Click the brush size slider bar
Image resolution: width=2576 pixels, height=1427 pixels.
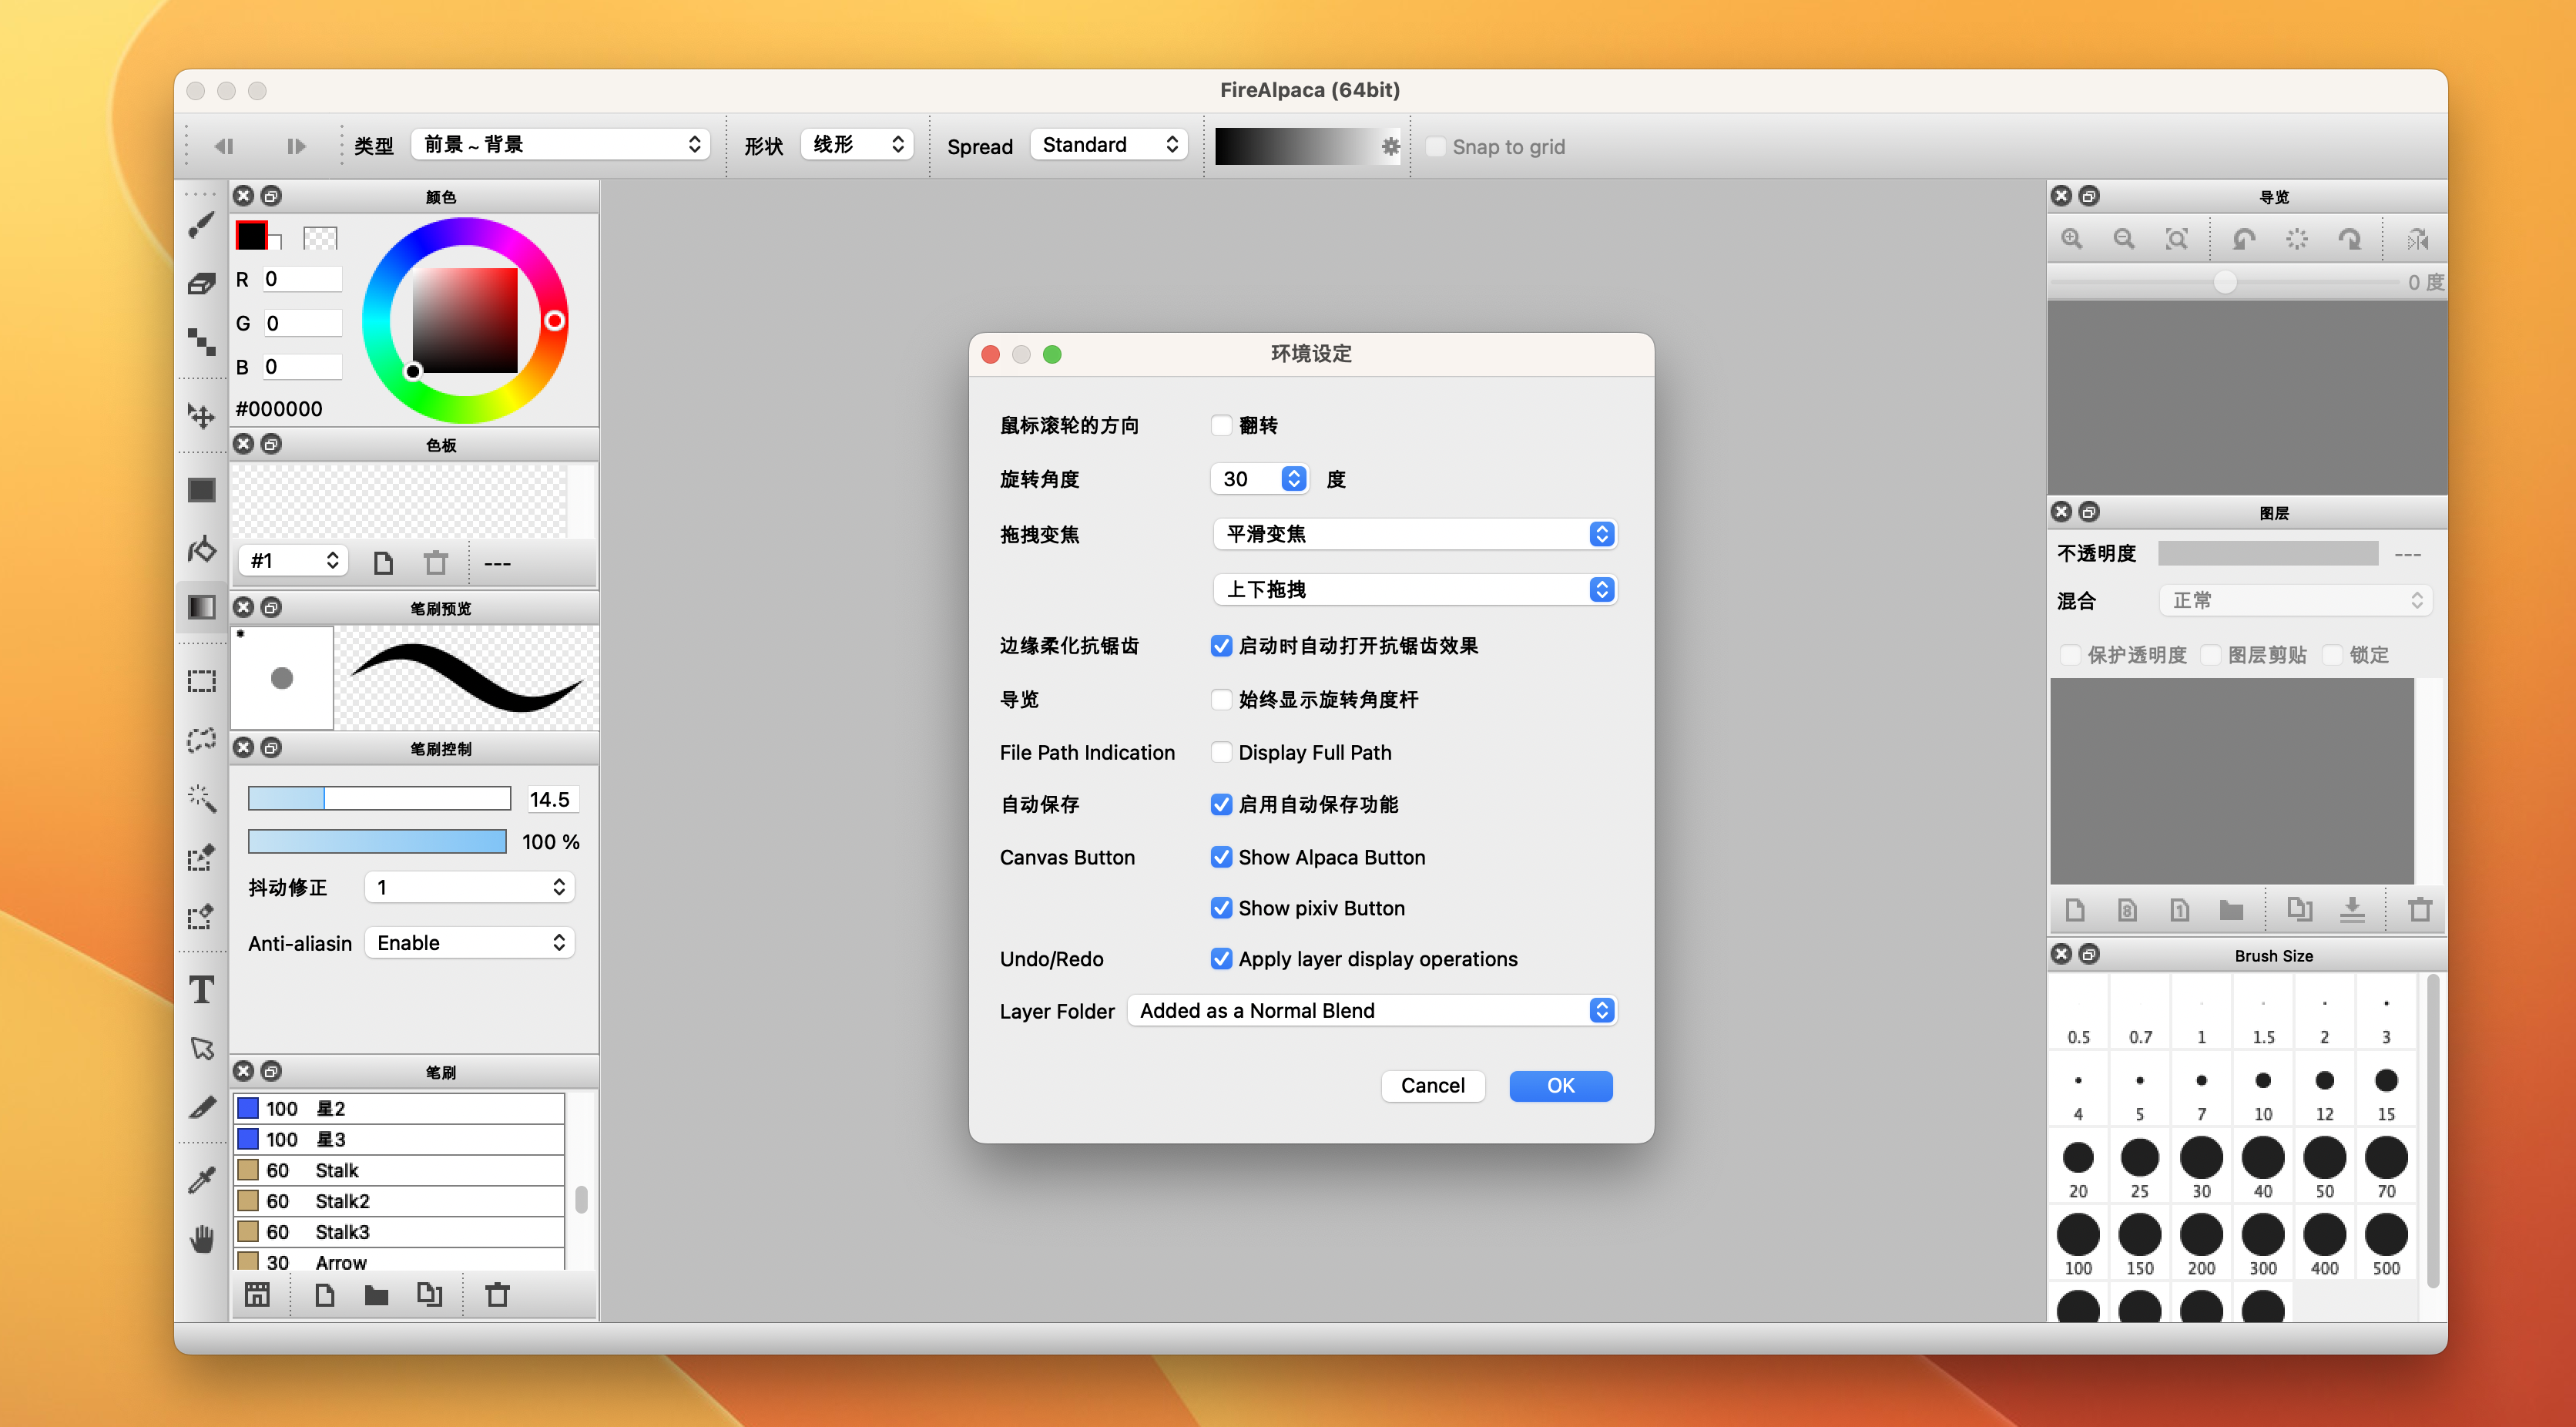click(x=379, y=798)
